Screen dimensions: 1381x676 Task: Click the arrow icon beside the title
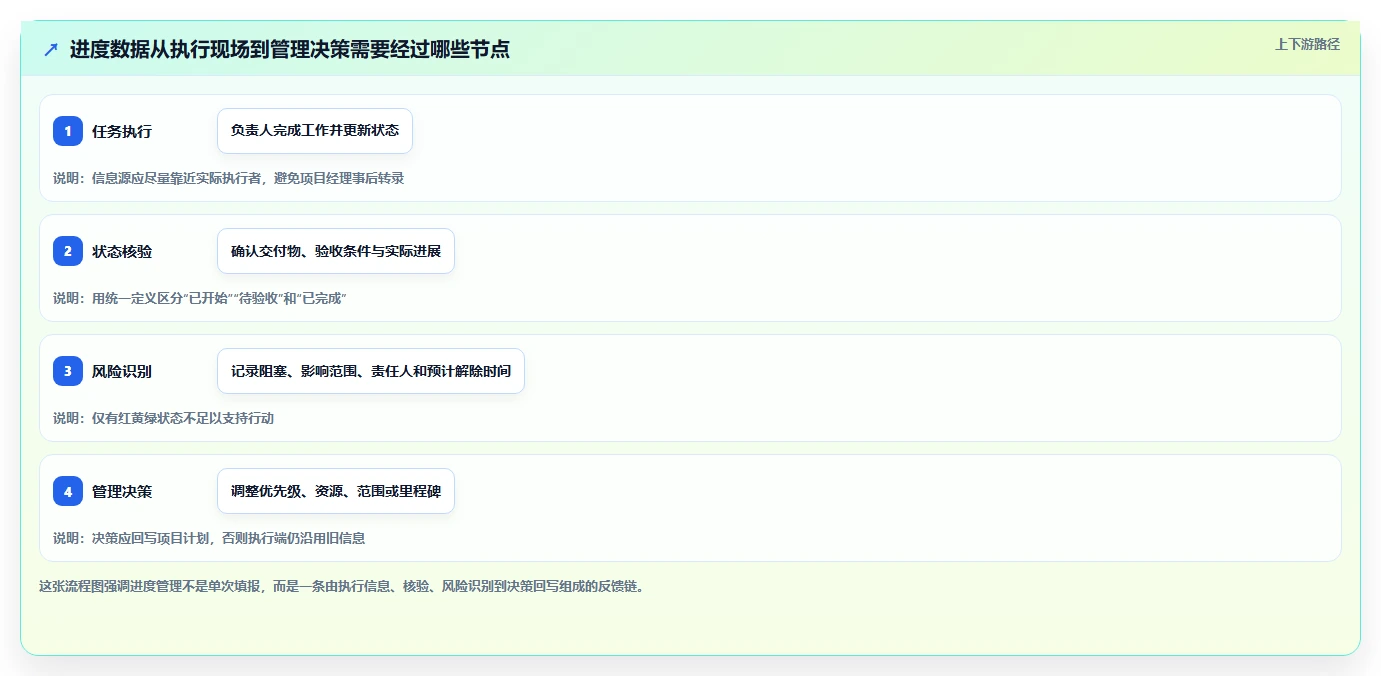pyautogui.click(x=51, y=49)
